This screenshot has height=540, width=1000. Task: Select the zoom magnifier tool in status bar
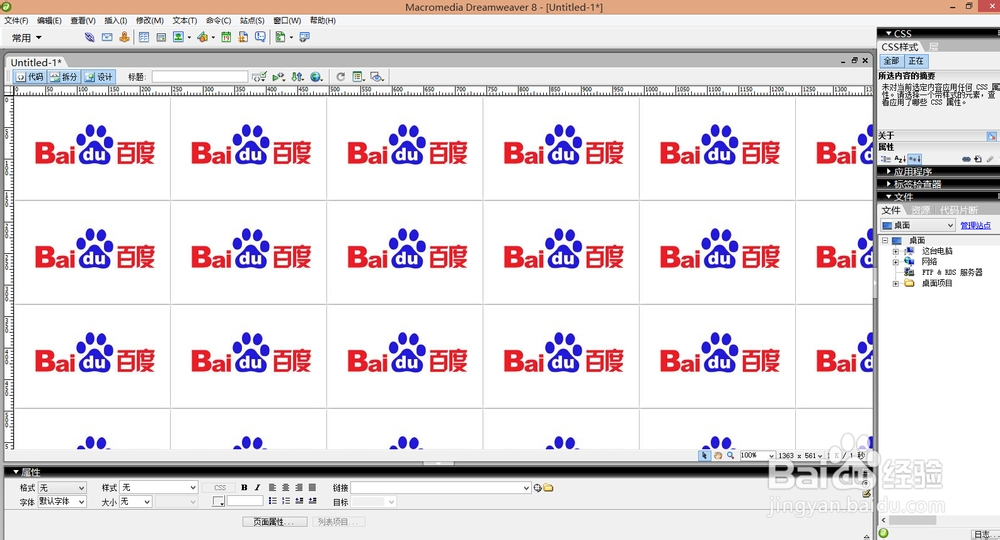730,455
